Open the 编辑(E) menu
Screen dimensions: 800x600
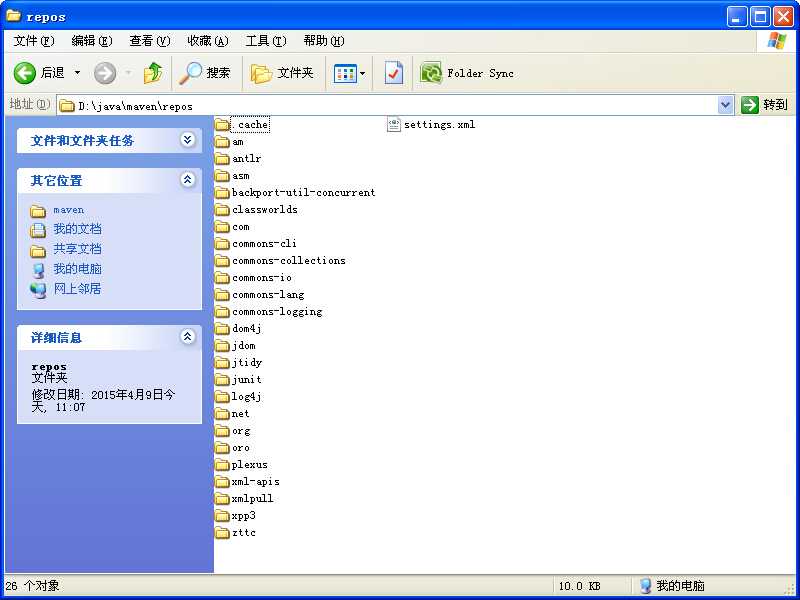(x=92, y=41)
